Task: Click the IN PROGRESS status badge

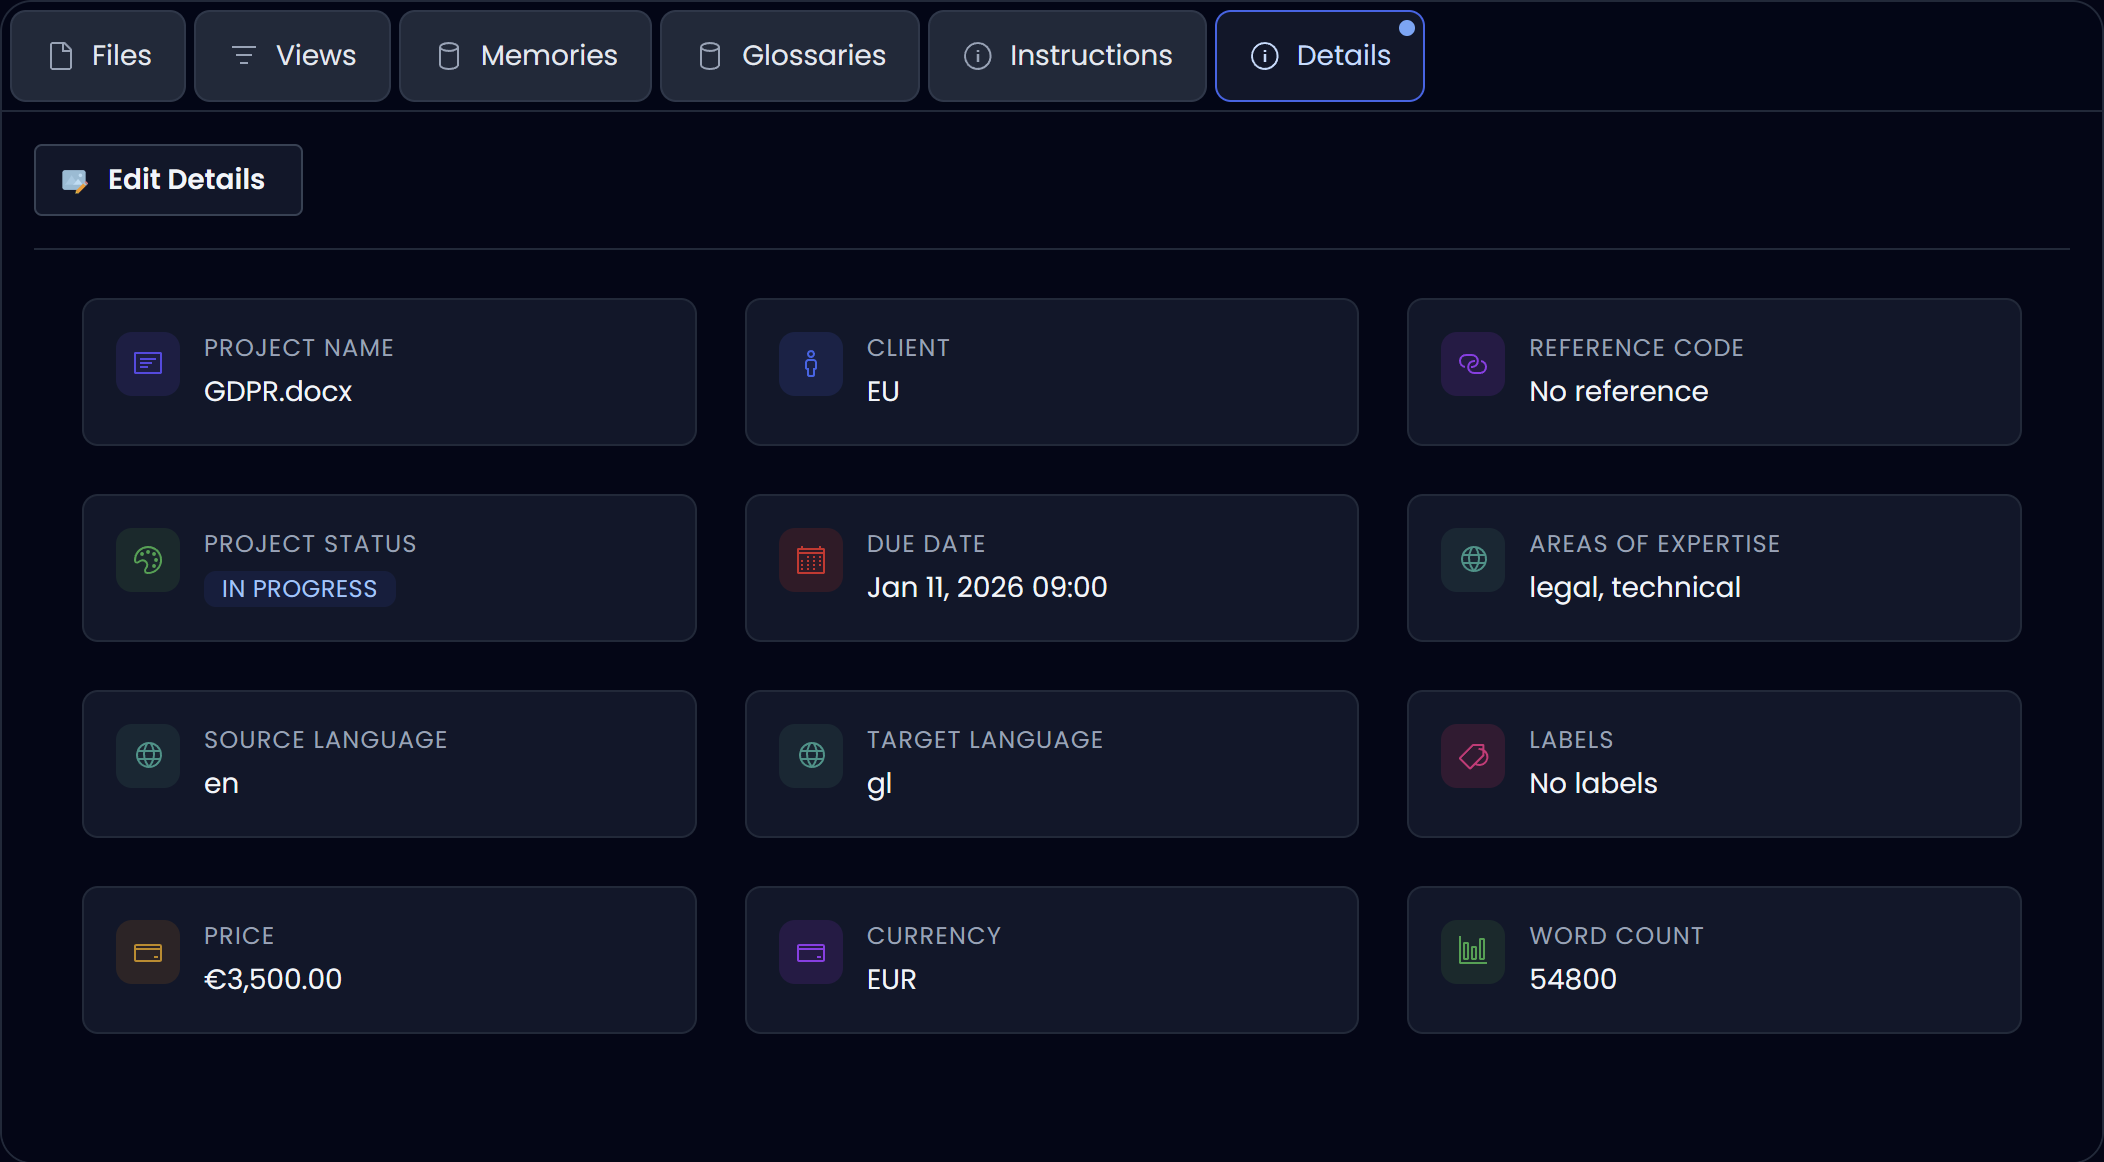Action: [299, 589]
